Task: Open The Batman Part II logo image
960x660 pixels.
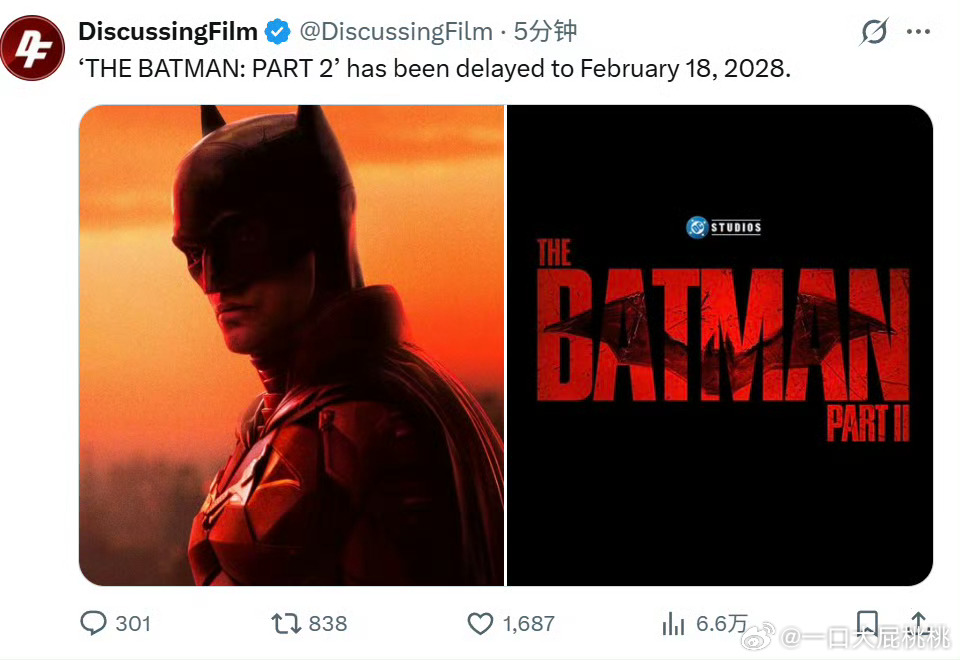Action: (720, 345)
